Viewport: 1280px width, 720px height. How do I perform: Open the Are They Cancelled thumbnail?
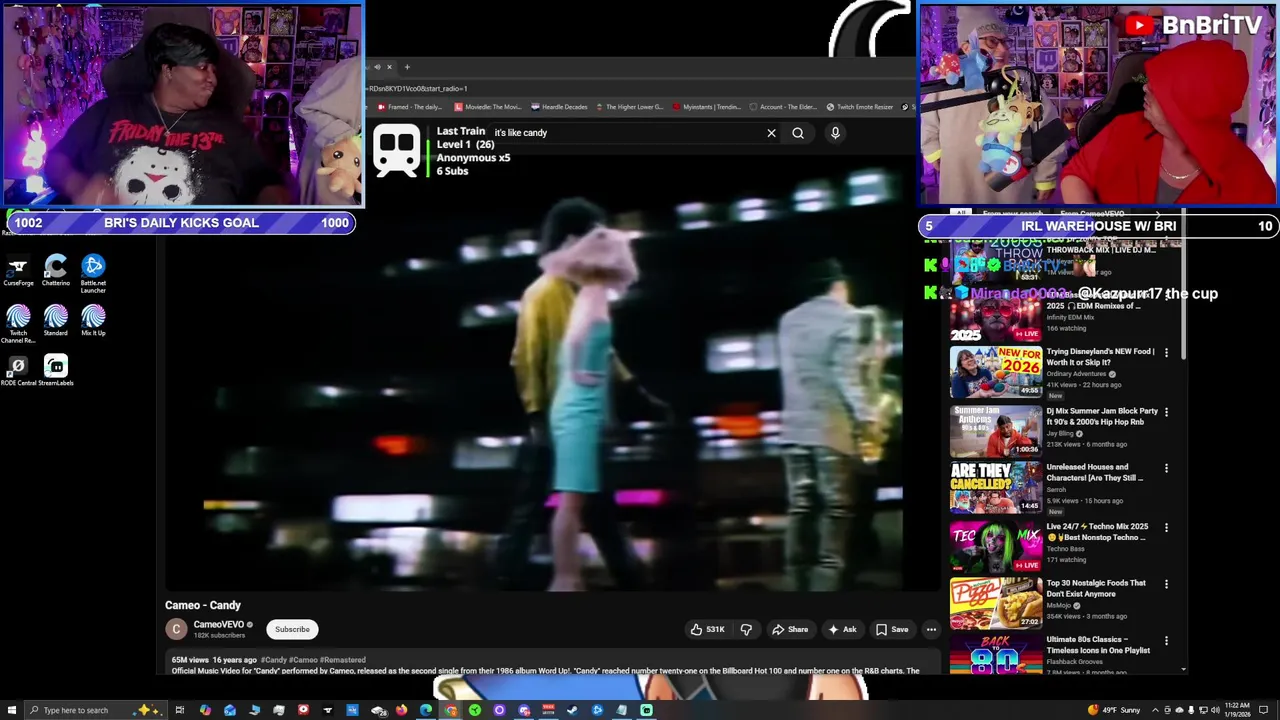(995, 486)
